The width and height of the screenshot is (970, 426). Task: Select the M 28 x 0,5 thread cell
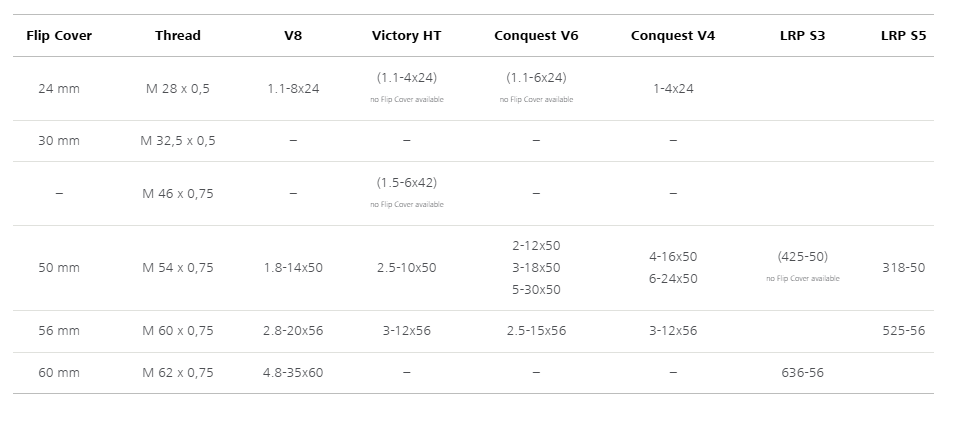click(178, 88)
